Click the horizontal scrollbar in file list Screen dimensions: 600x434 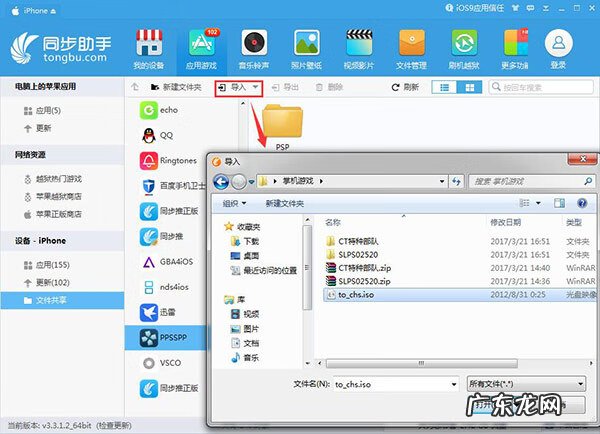(421, 363)
